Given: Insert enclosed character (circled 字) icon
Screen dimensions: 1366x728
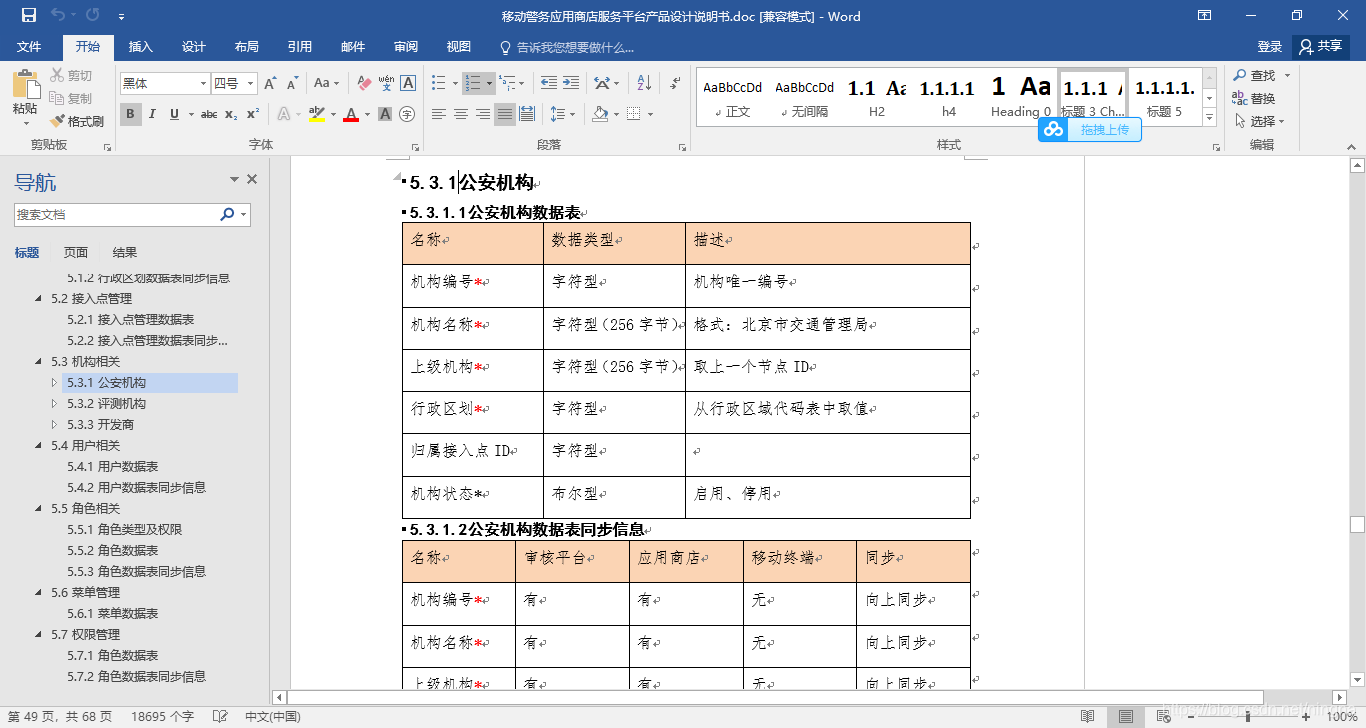Looking at the screenshot, I should tap(407, 114).
